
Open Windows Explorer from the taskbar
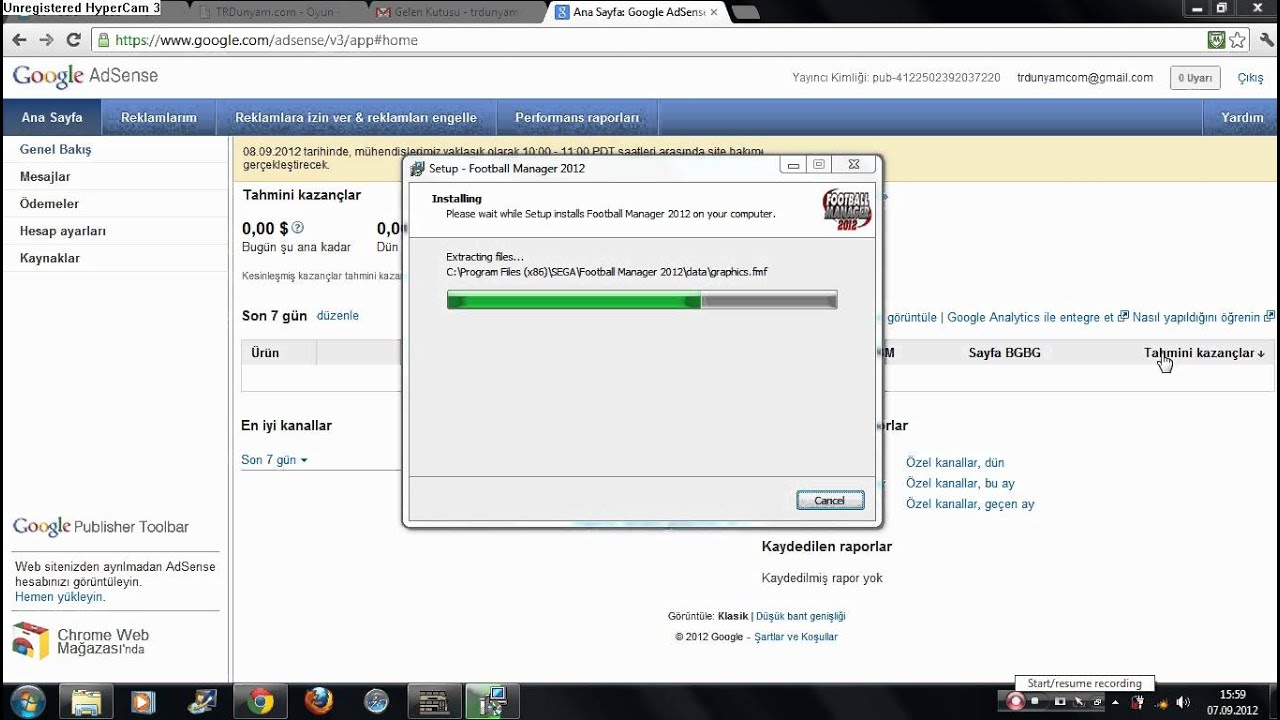pyautogui.click(x=87, y=702)
